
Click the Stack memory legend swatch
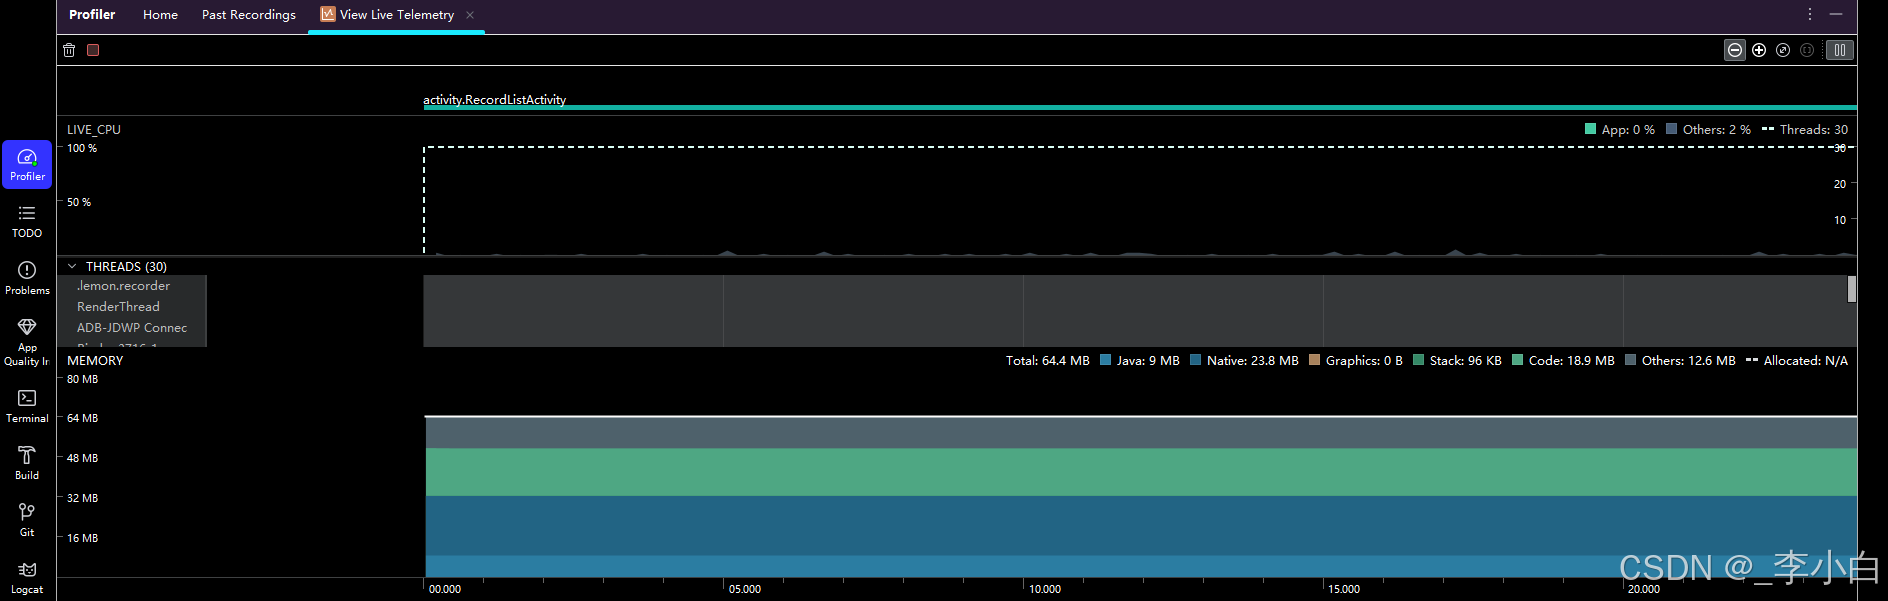(x=1418, y=360)
